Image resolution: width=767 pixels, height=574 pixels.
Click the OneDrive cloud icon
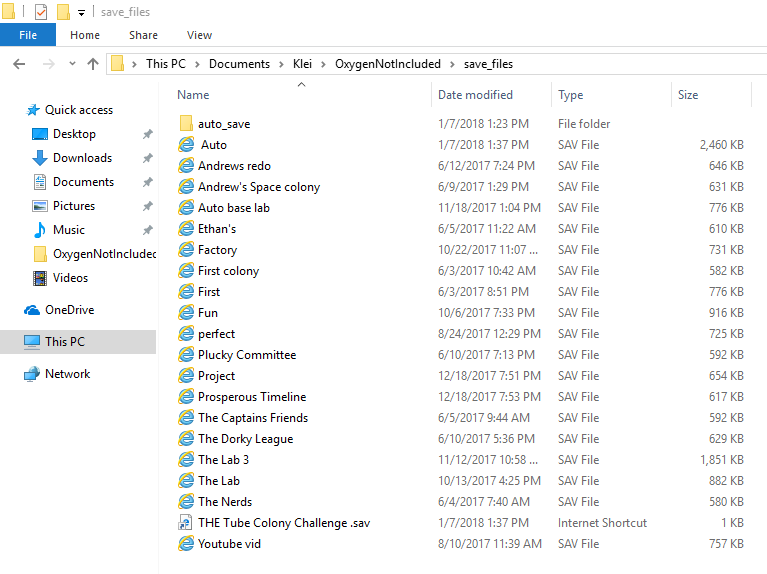32,310
